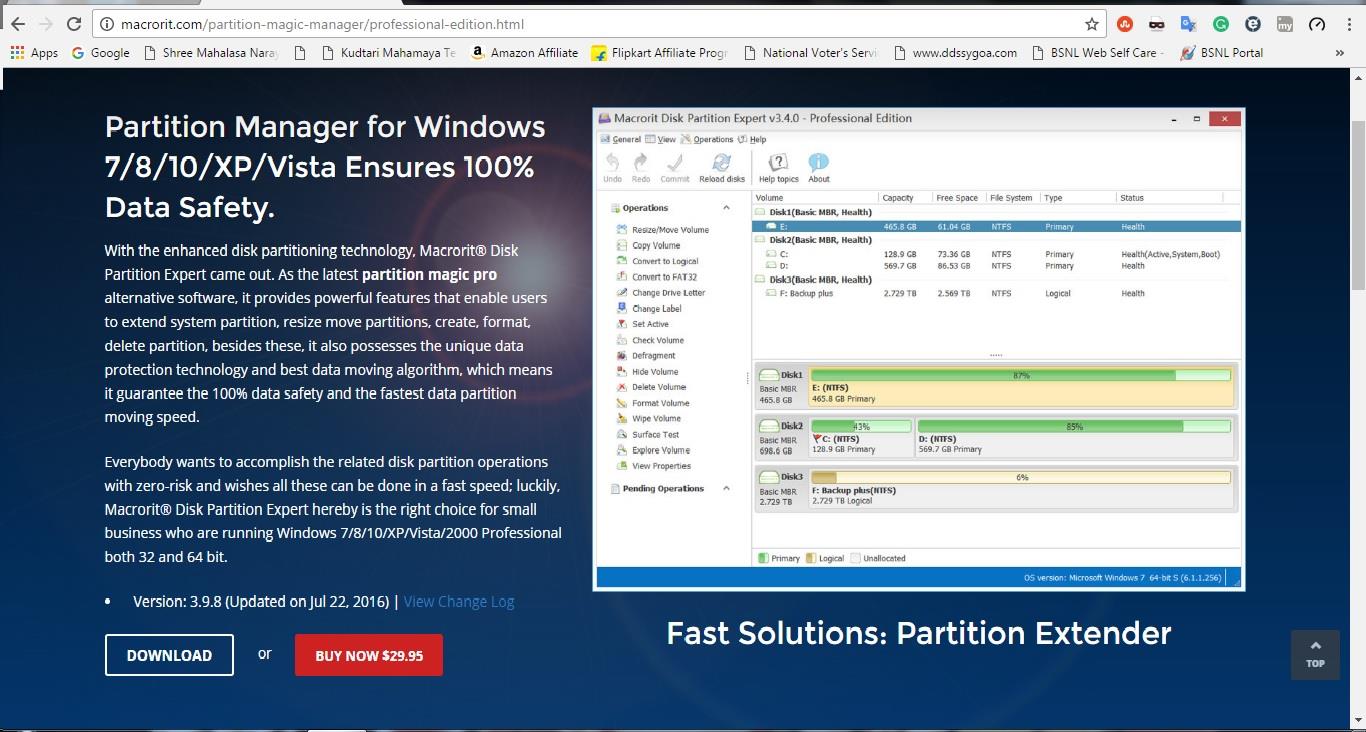This screenshot has width=1366, height=732.
Task: Select the C: volume row
Action: coord(997,254)
